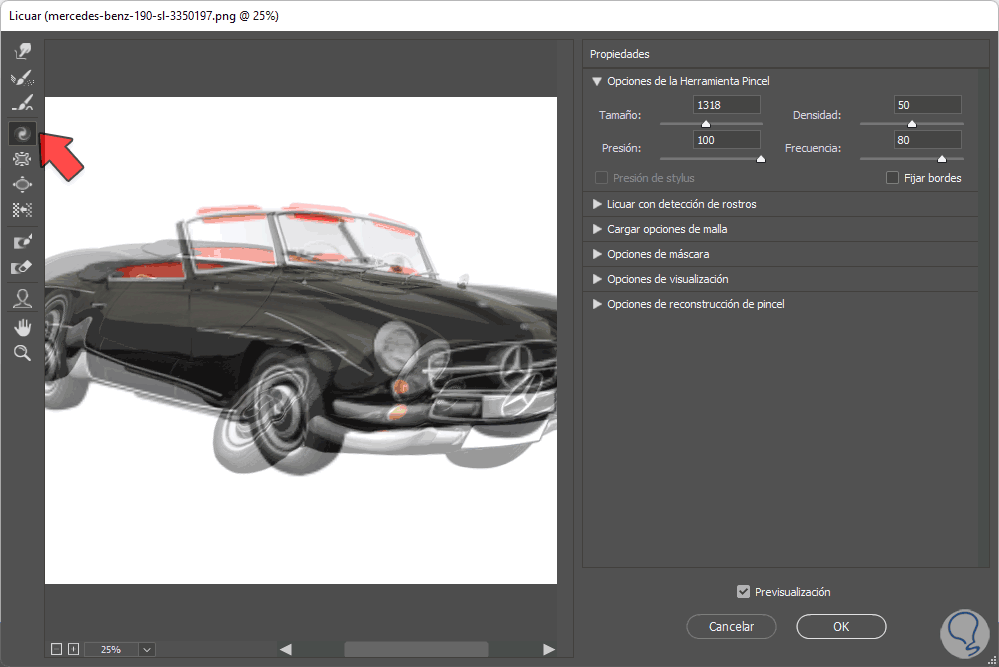This screenshot has height=667, width=999.
Task: Switch to the Hand tool
Action: point(22,326)
